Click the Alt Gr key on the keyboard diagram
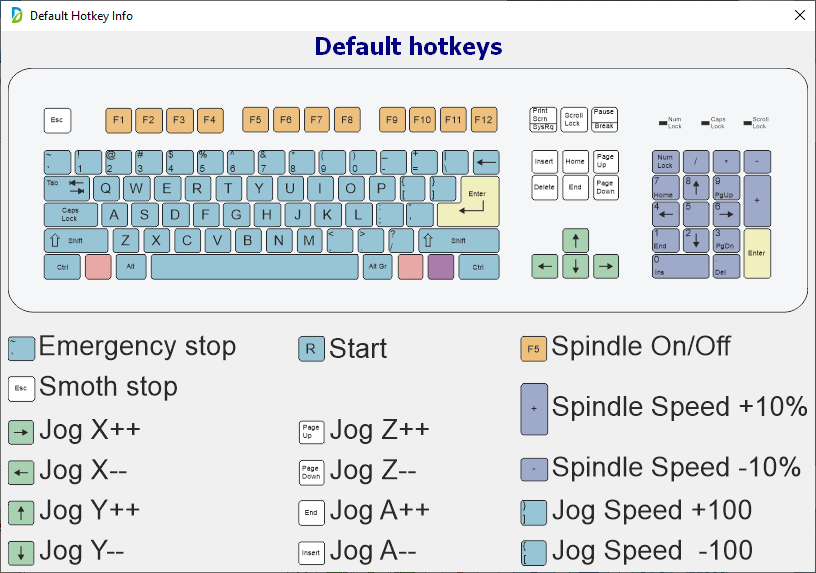Viewport: 816px width, 573px height. 378,267
